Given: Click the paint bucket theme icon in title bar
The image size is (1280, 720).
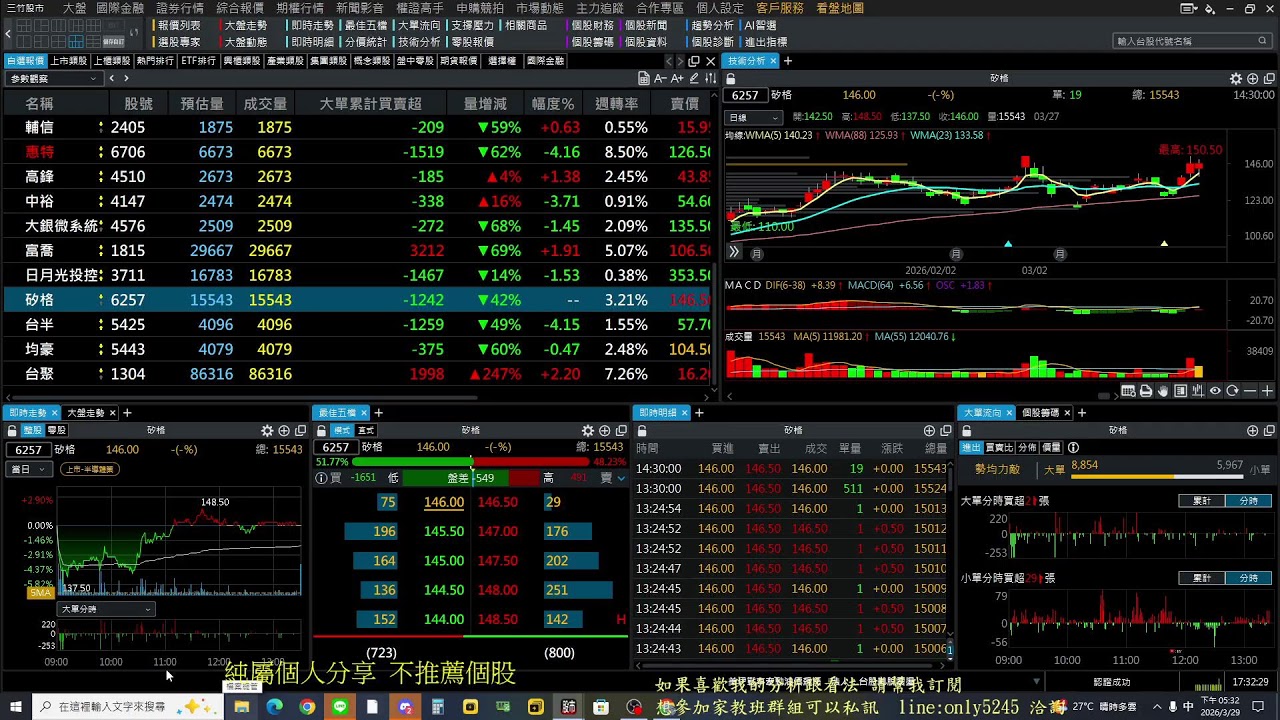Looking at the screenshot, I should click(x=1210, y=9).
